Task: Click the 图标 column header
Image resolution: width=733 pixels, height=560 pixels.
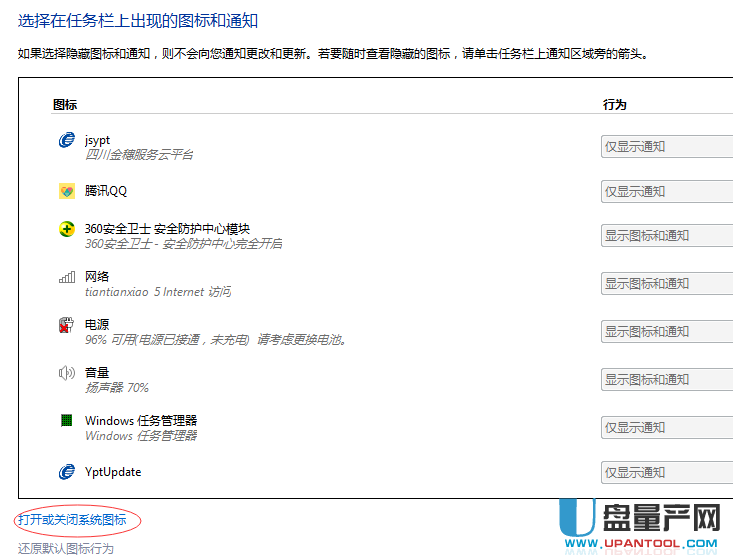Action: (64, 104)
